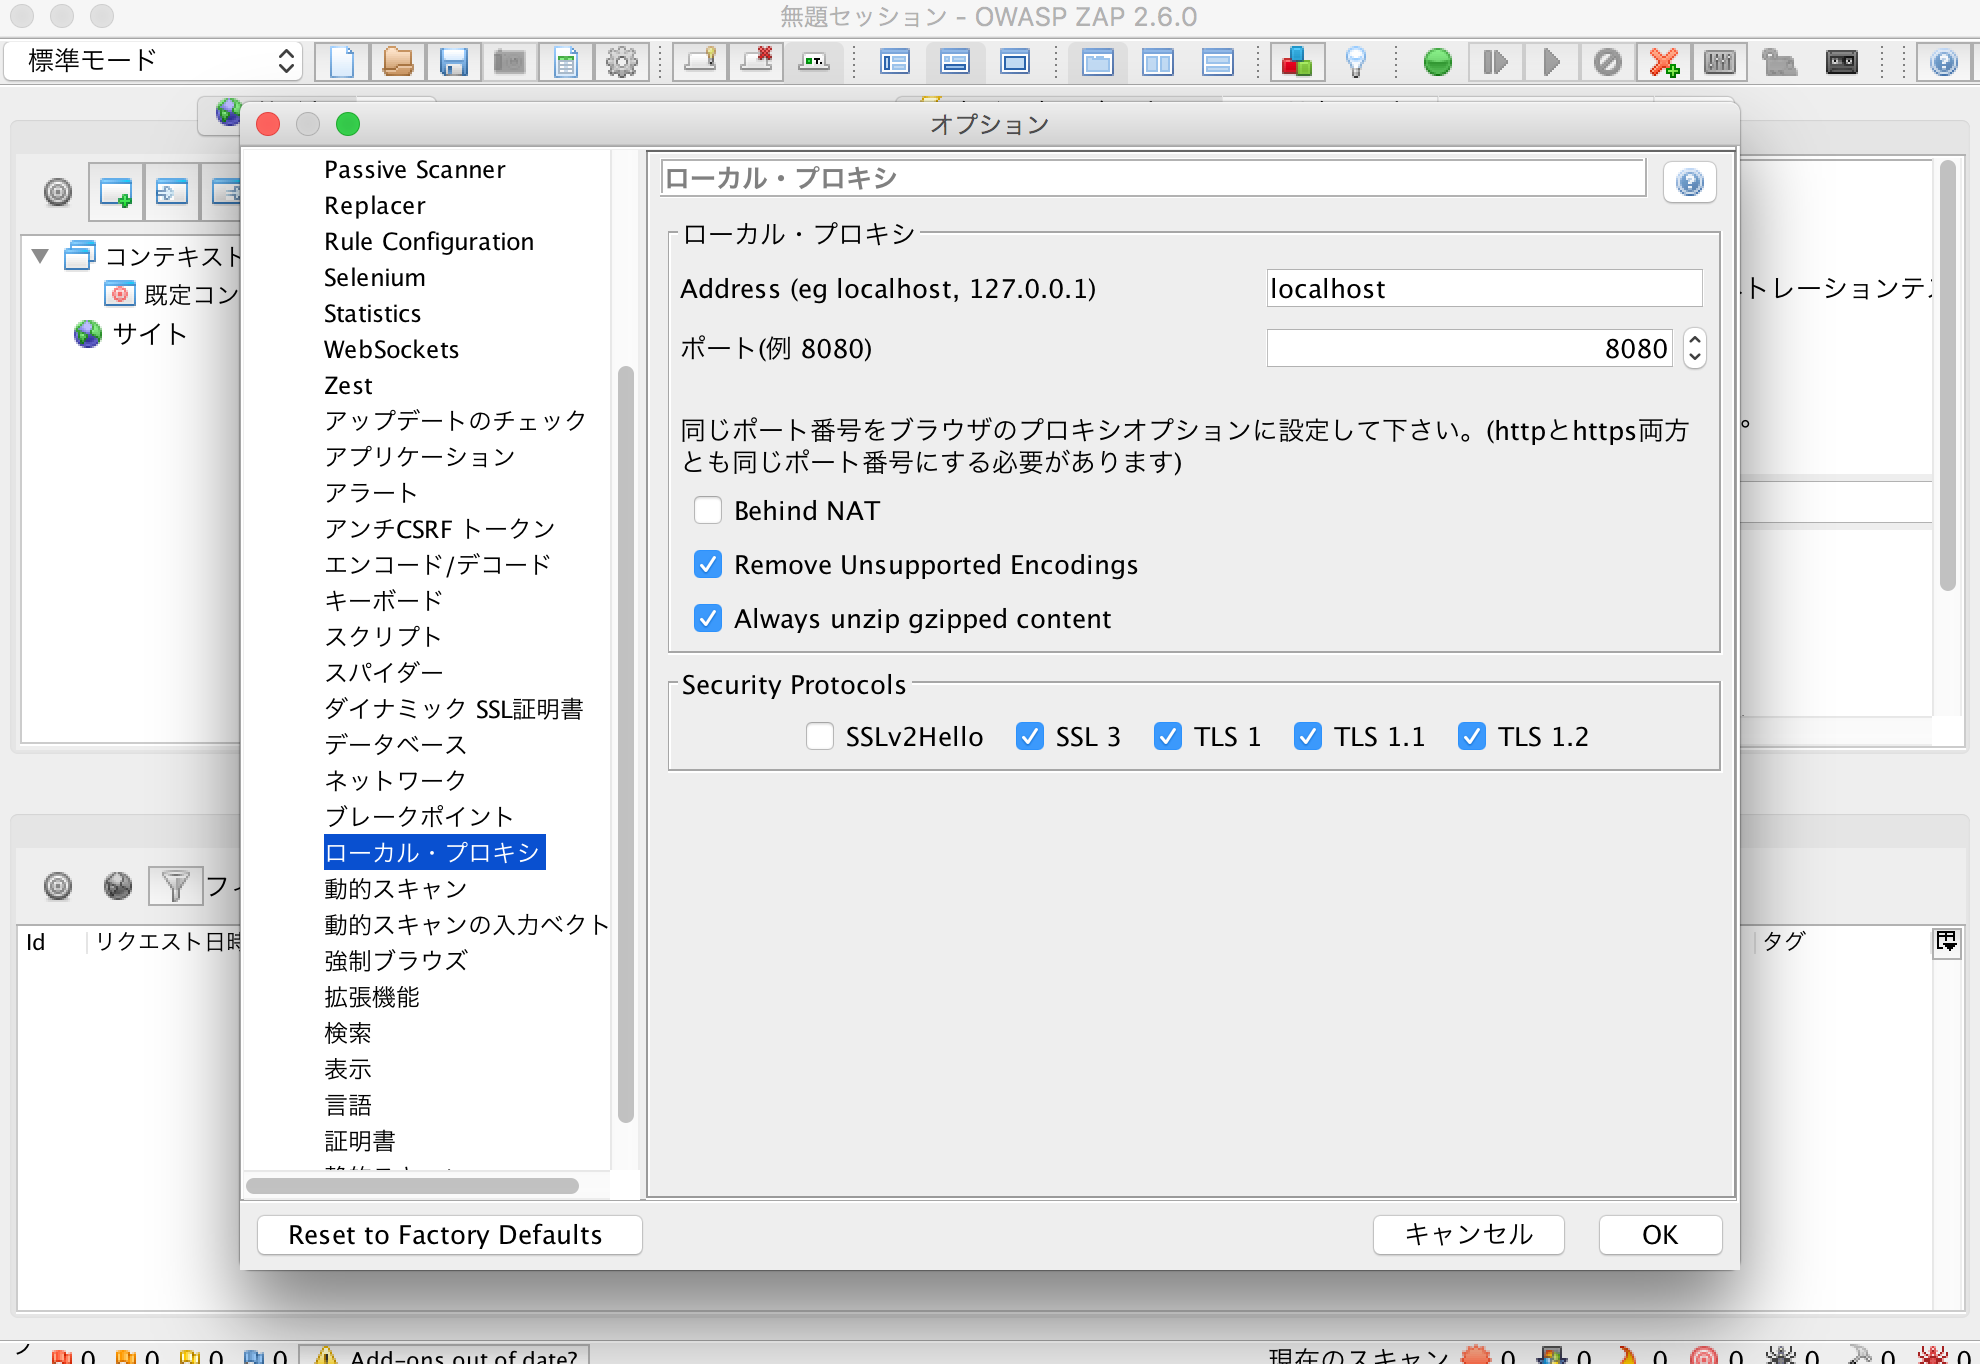Click the light bulb toolbar icon
The width and height of the screenshot is (1980, 1364).
point(1356,61)
